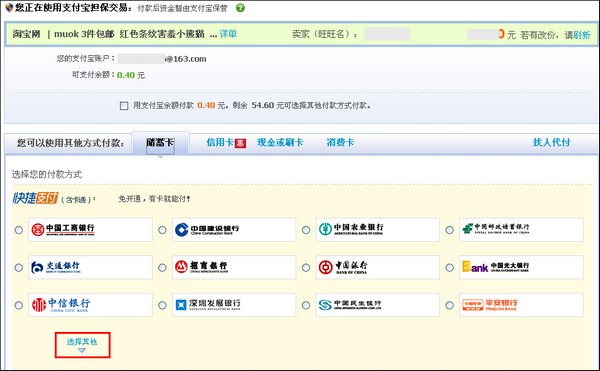Select the 平安银行 radio button
The image size is (600, 371).
click(450, 305)
